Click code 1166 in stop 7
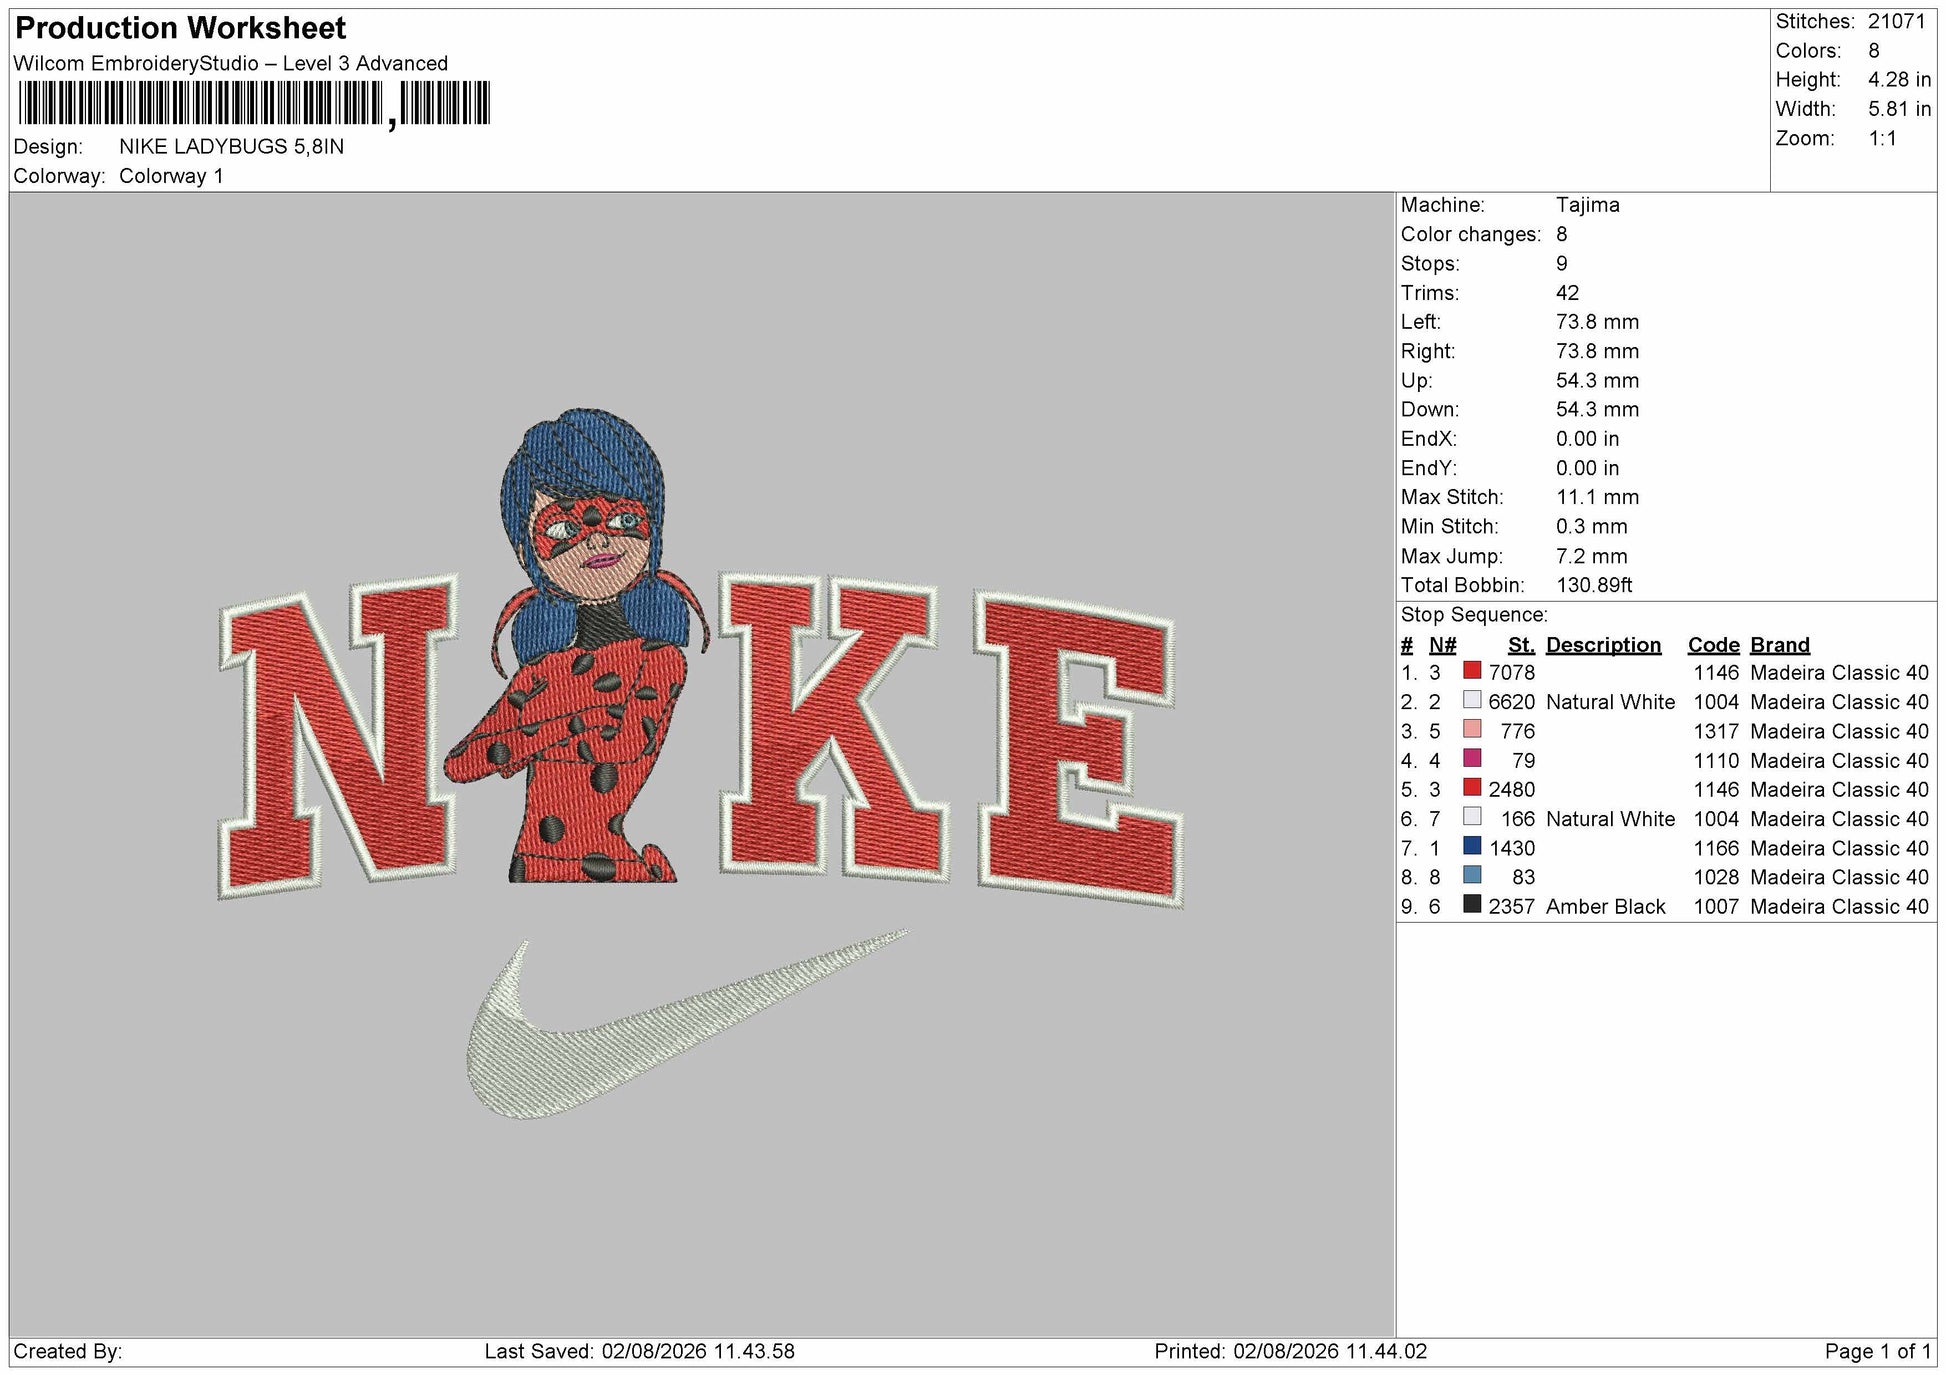The image size is (1946, 1375). pyautogui.click(x=1716, y=848)
